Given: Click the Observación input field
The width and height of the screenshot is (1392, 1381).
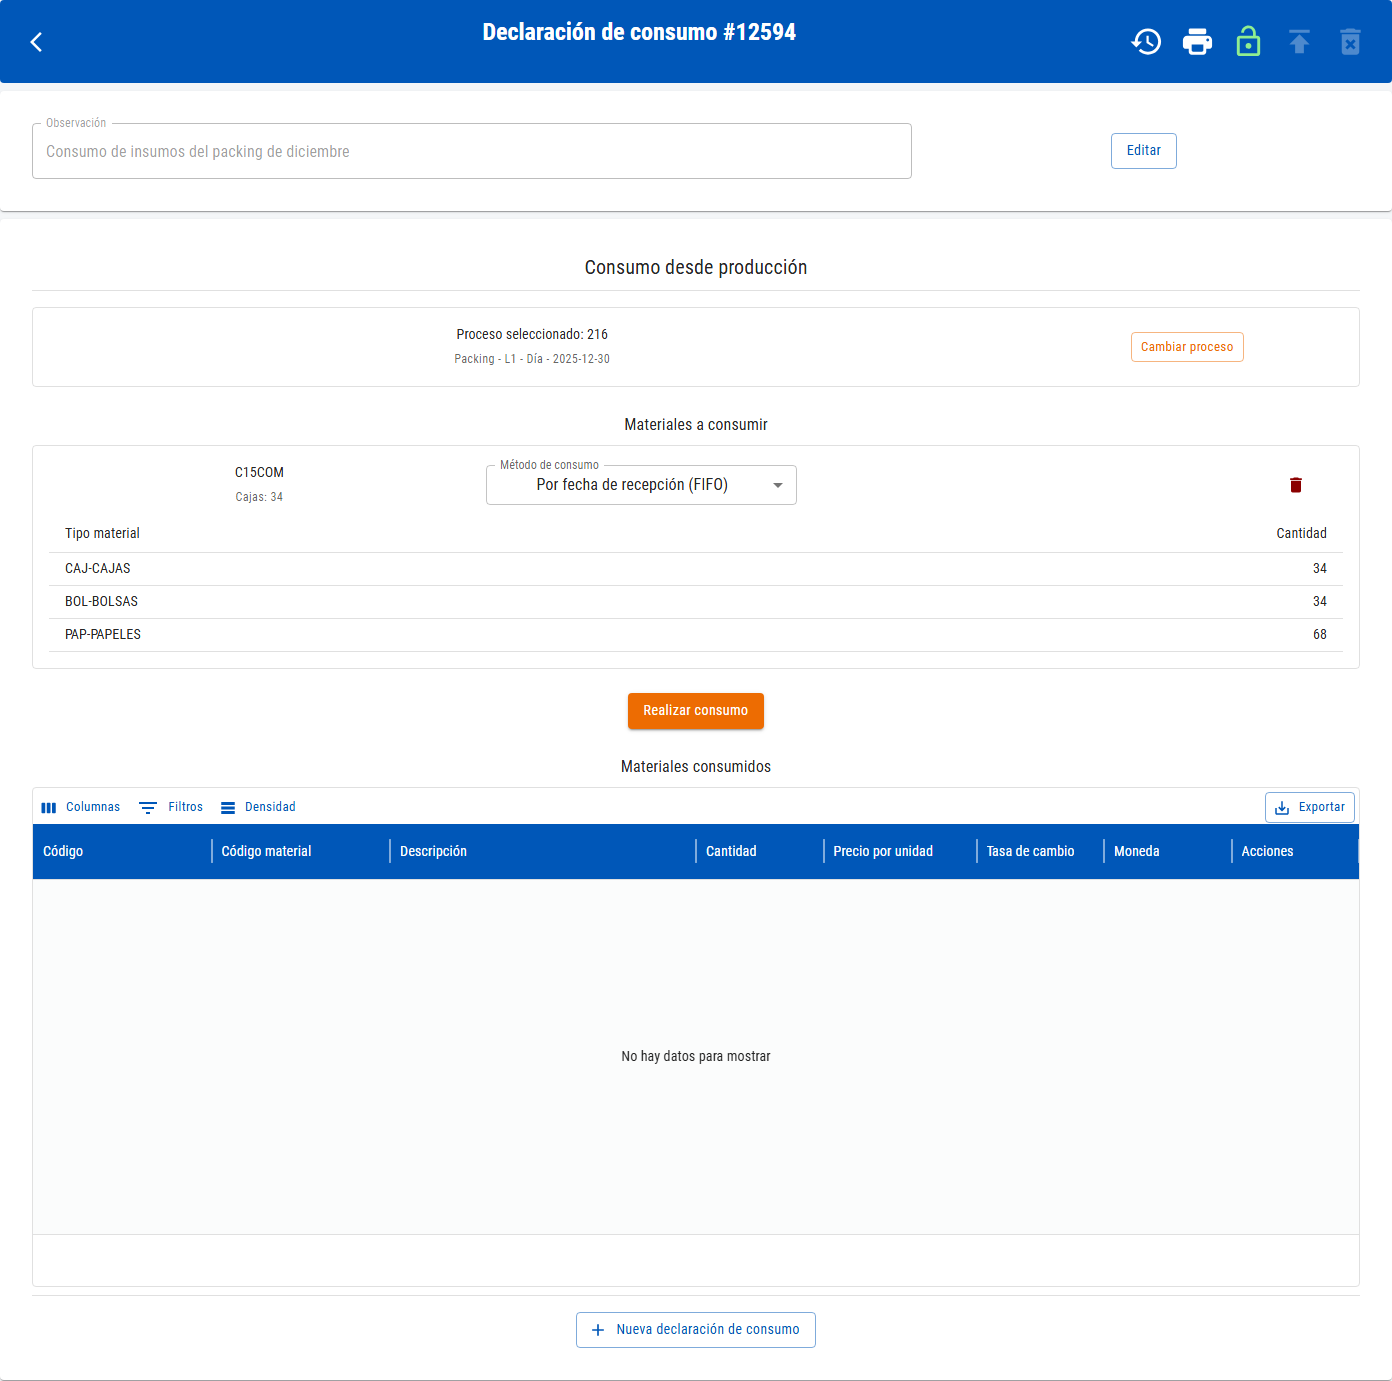Looking at the screenshot, I should pos(472,151).
